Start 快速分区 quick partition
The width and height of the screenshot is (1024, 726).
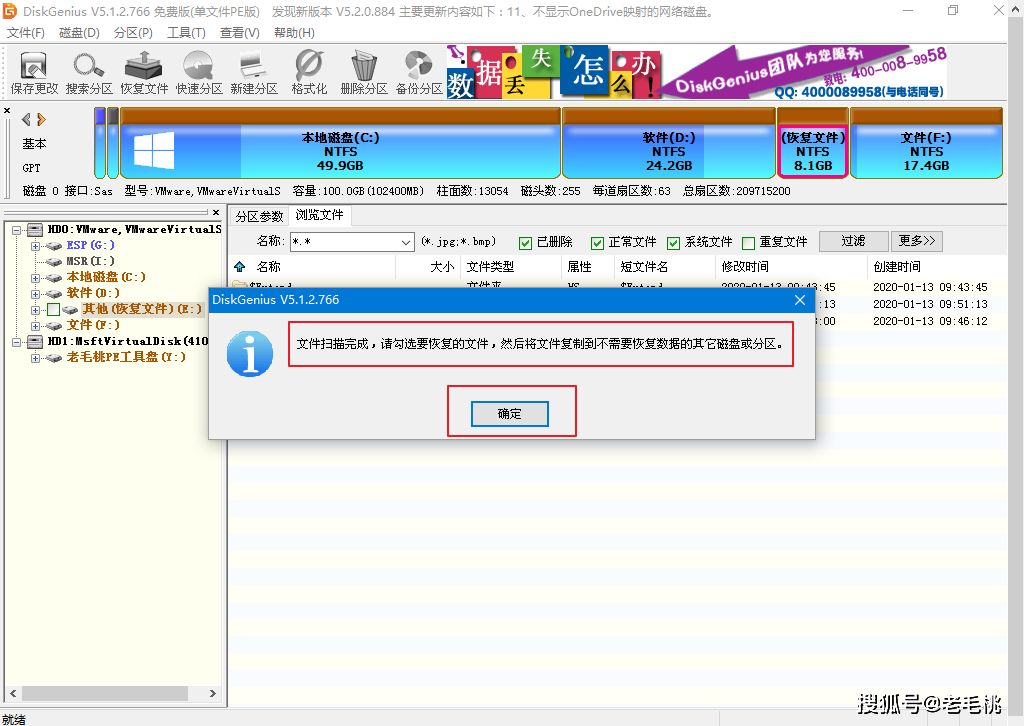[199, 73]
